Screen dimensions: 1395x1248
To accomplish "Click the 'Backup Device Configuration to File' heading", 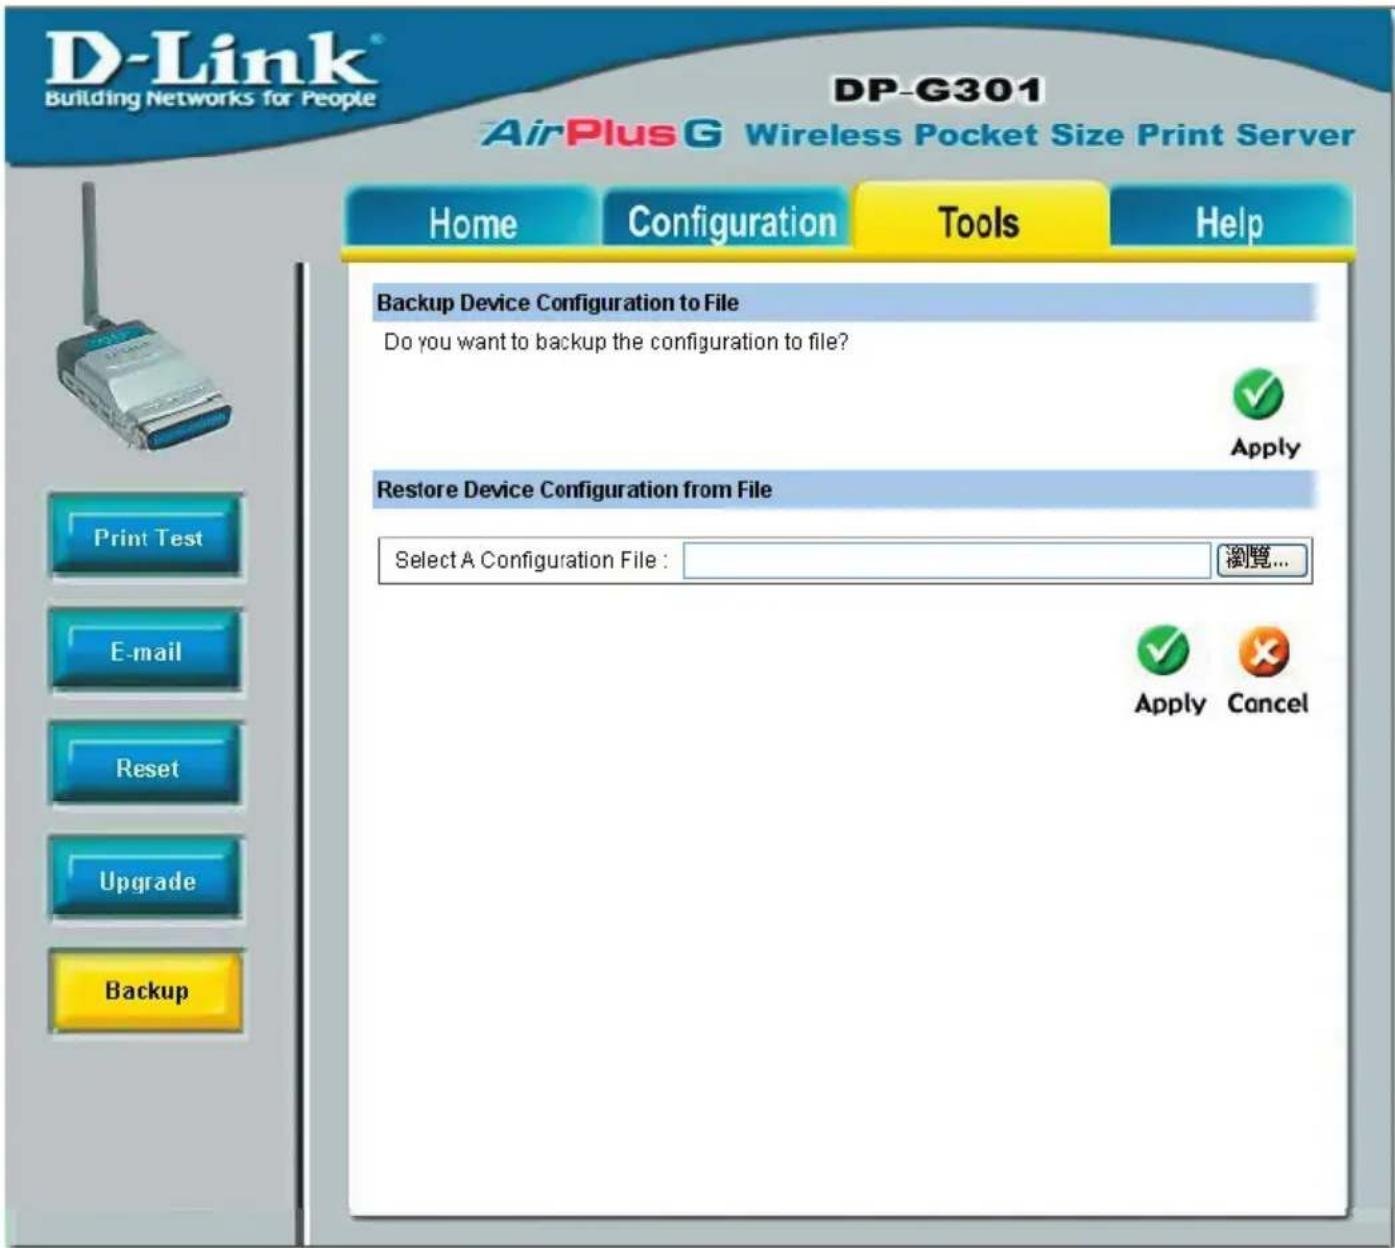I will tap(558, 303).
